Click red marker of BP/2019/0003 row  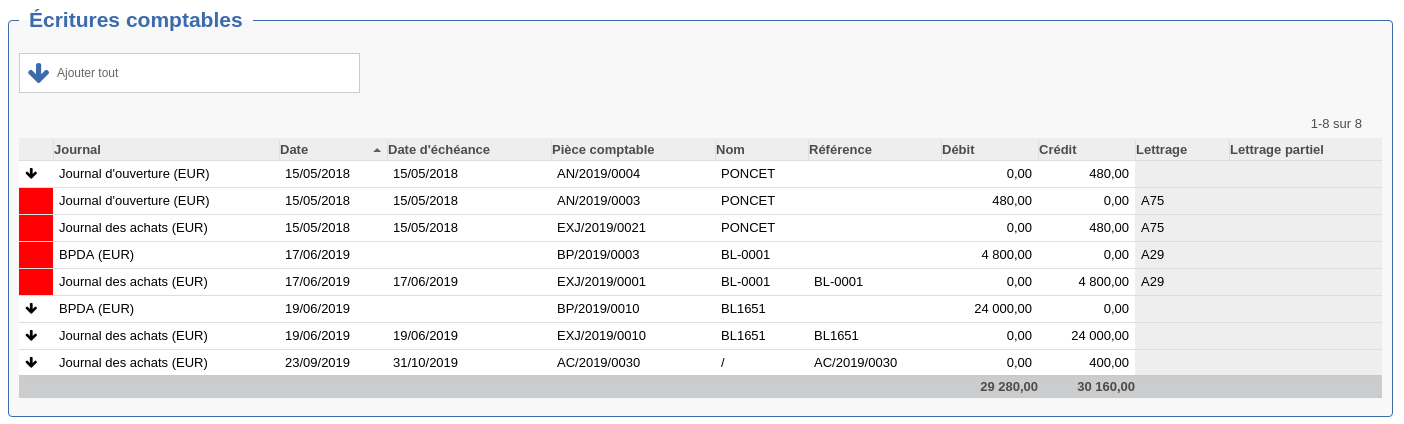[36, 255]
